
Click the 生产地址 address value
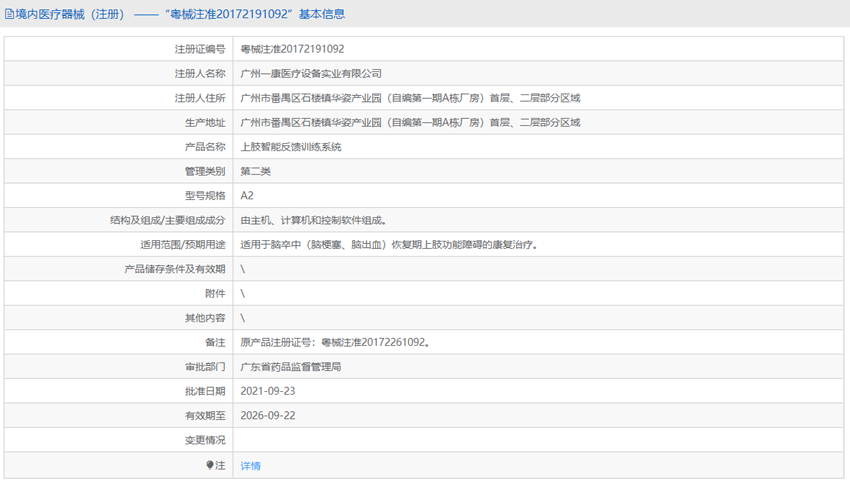tap(410, 123)
